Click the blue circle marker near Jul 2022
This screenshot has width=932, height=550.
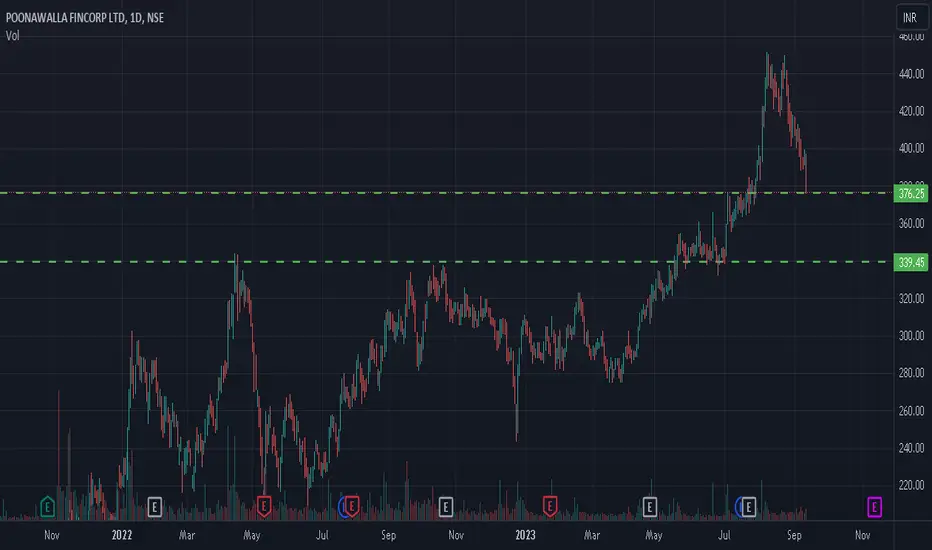click(342, 507)
